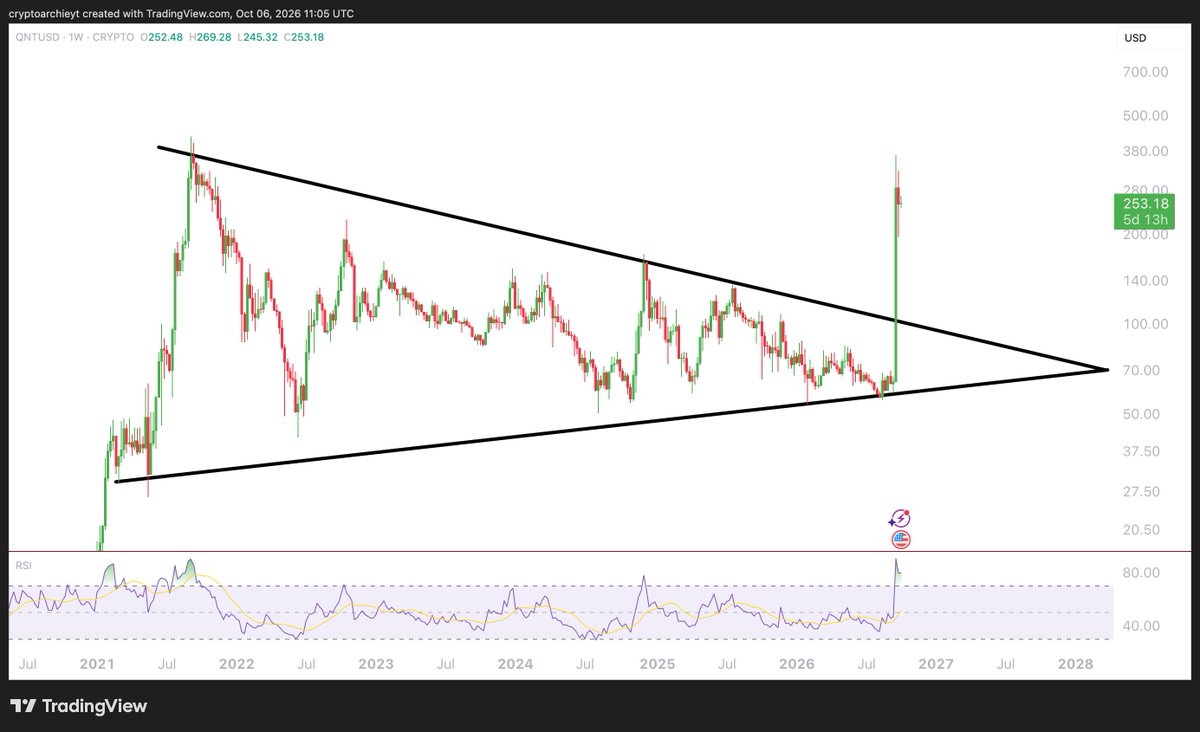Click the close value C253.18 in header

306,37
